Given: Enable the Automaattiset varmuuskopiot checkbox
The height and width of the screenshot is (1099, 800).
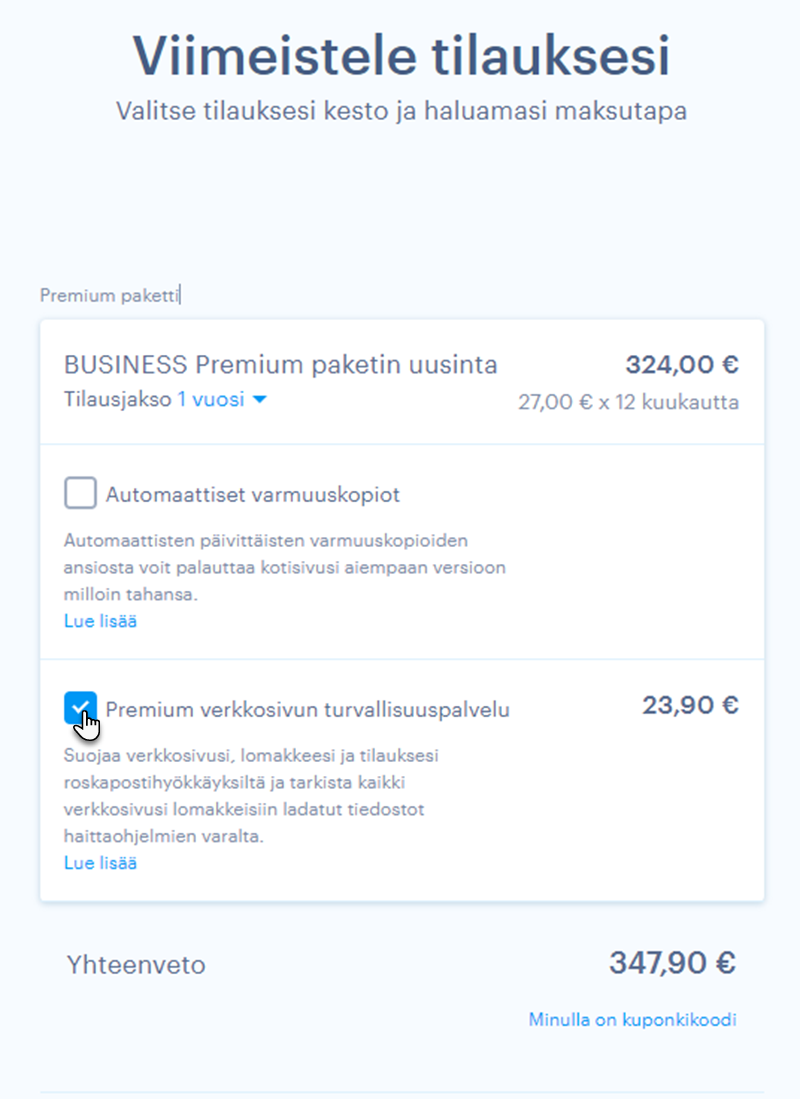Looking at the screenshot, I should (x=80, y=493).
